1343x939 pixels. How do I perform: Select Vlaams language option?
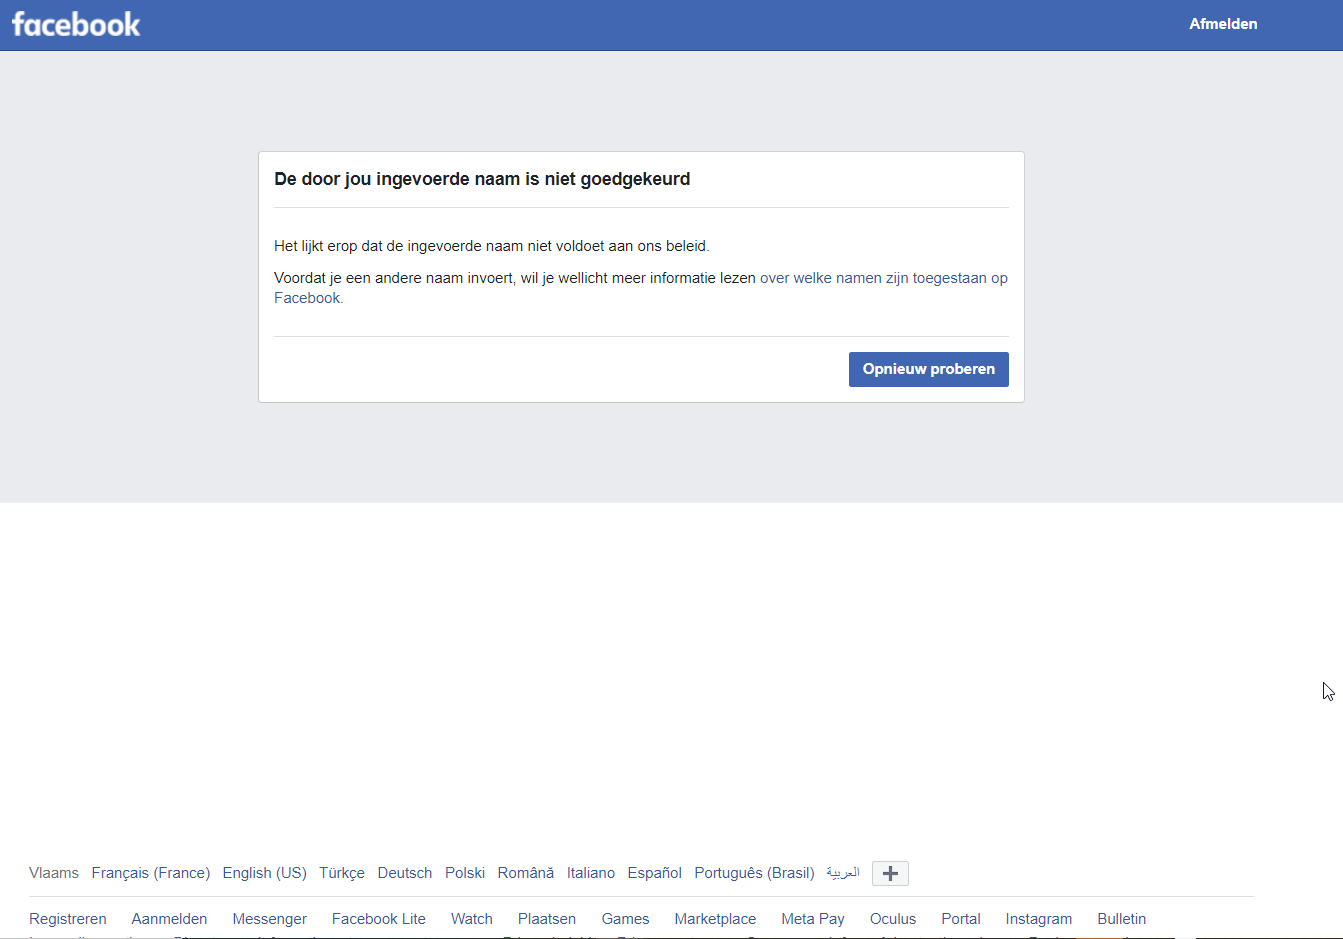(54, 873)
